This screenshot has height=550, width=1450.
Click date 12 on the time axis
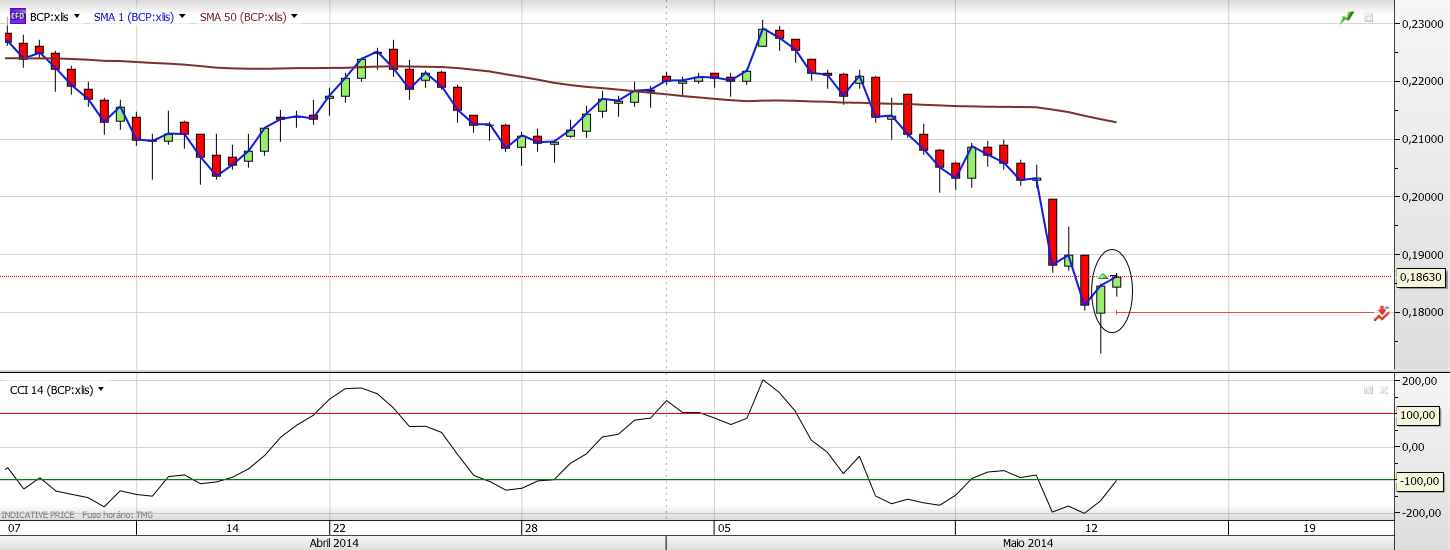point(1091,527)
